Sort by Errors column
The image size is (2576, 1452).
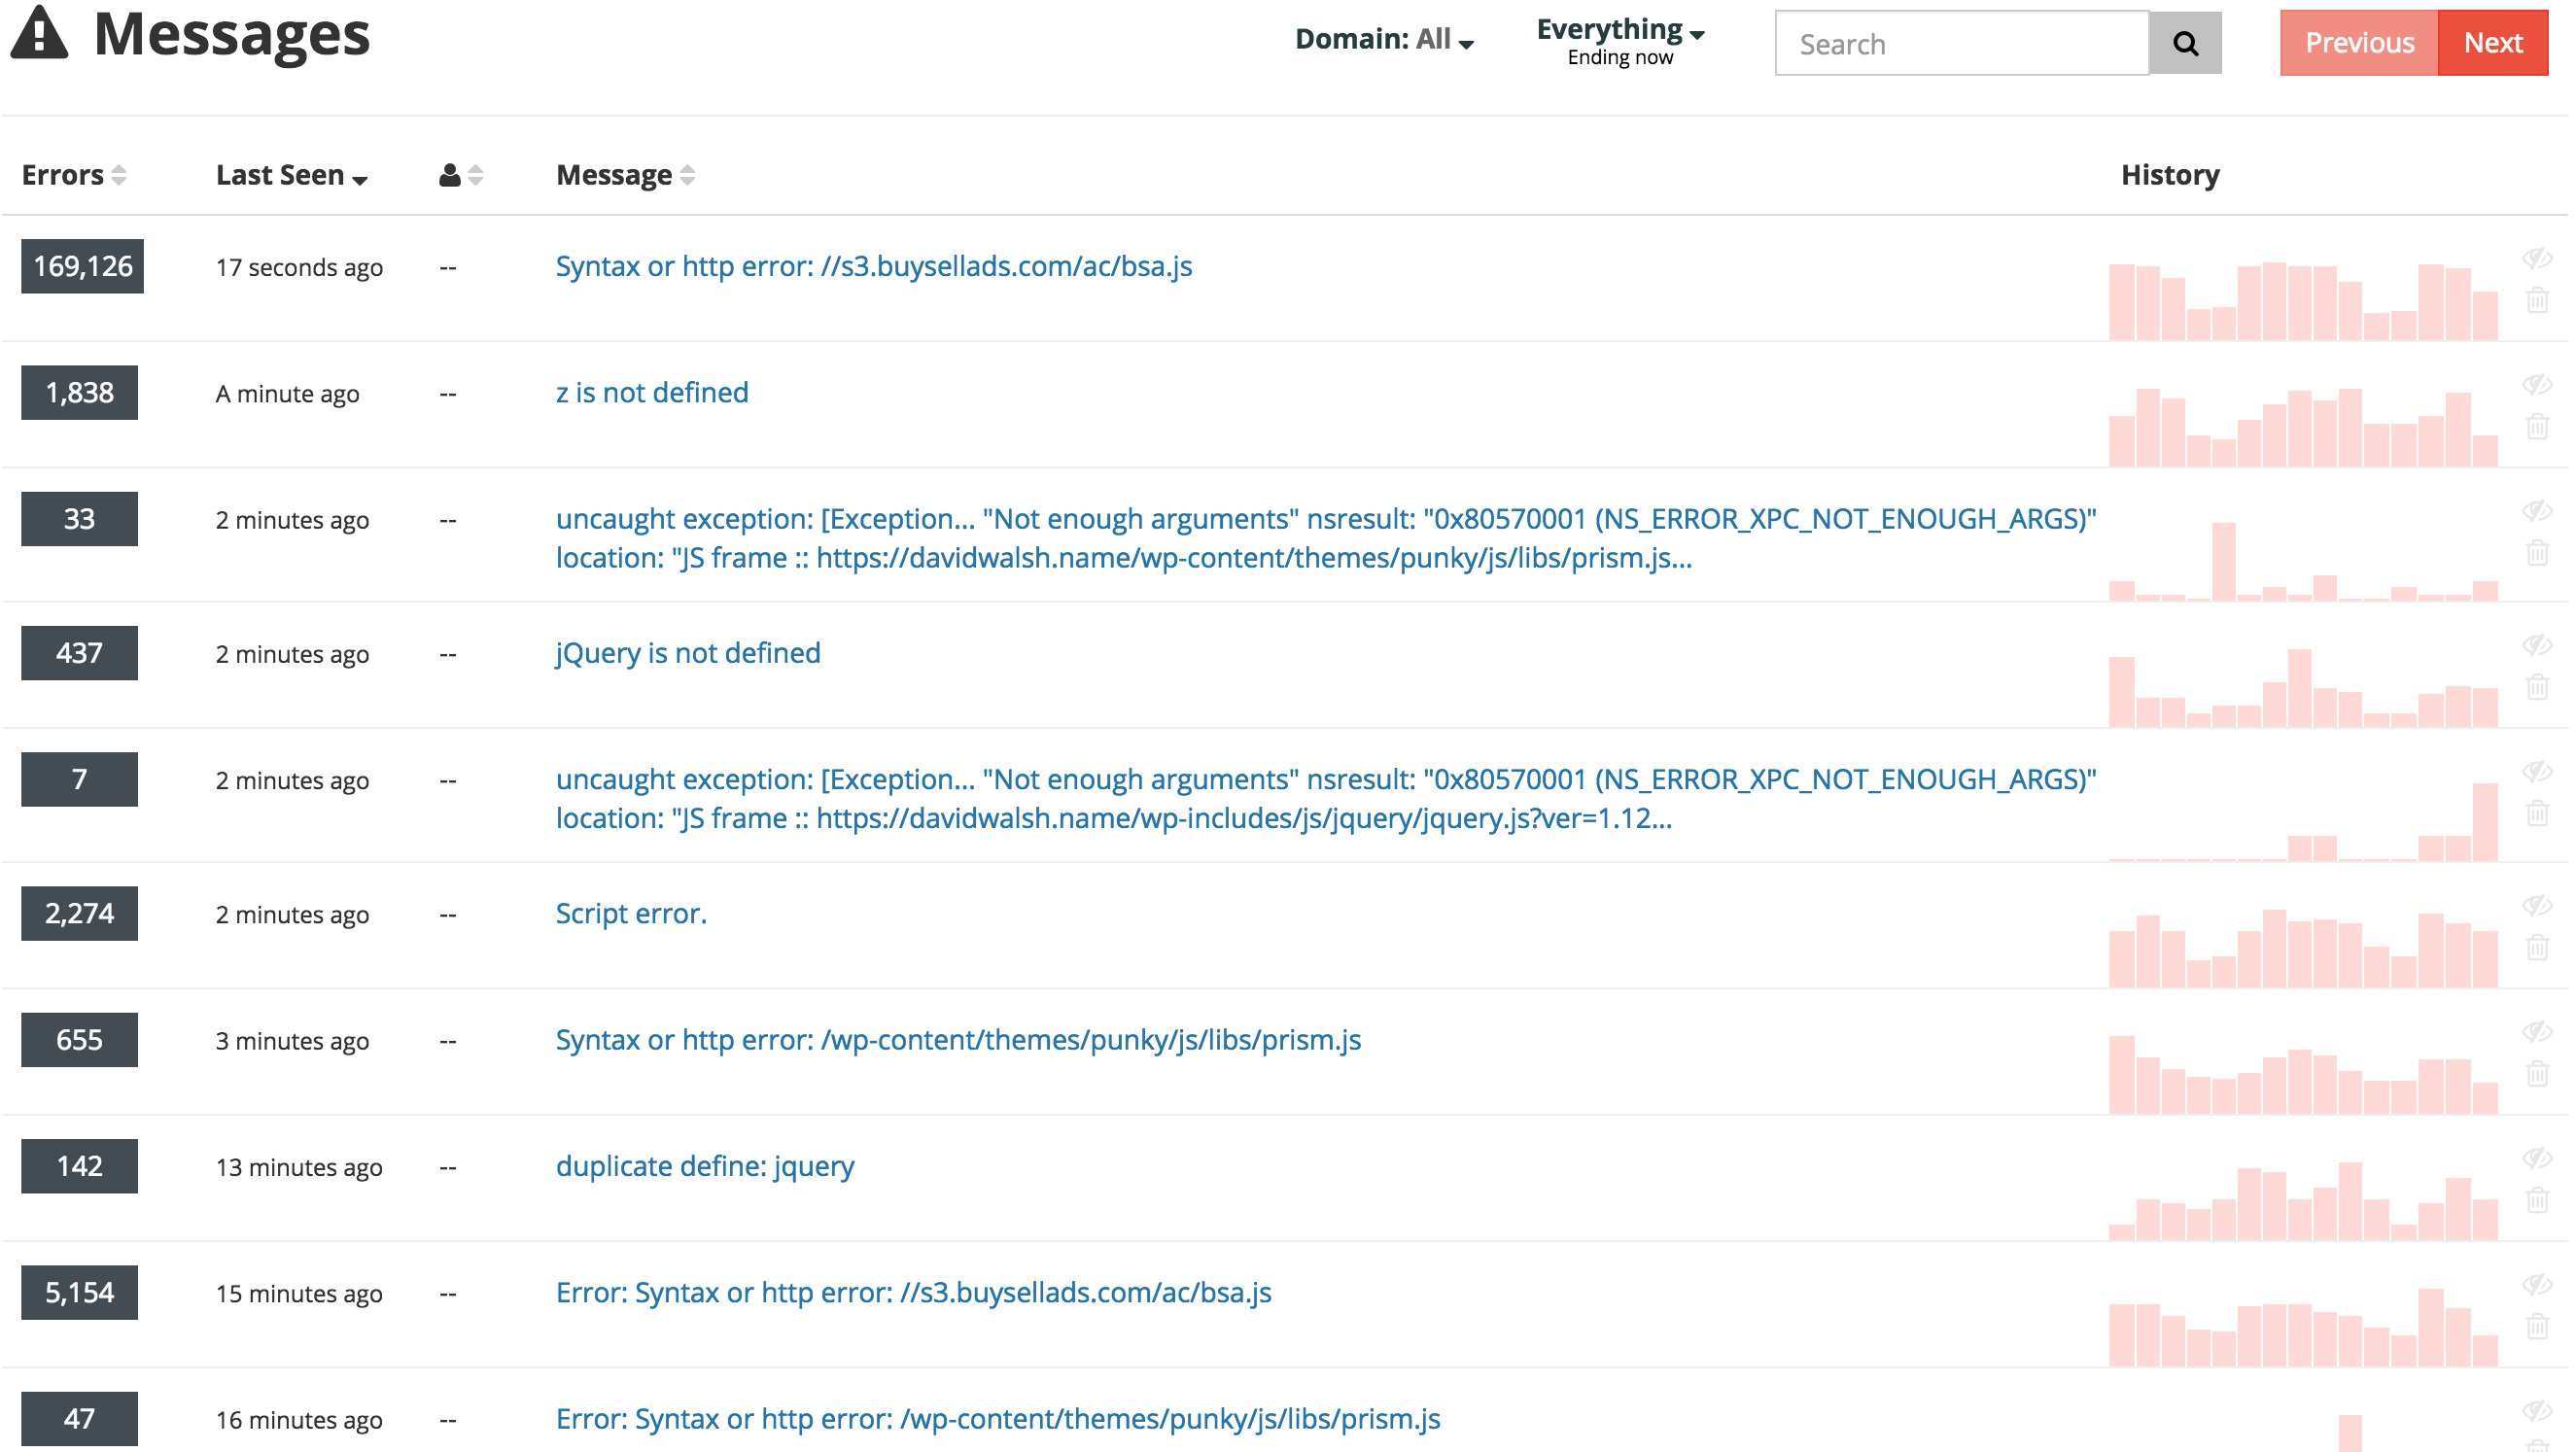(74, 175)
